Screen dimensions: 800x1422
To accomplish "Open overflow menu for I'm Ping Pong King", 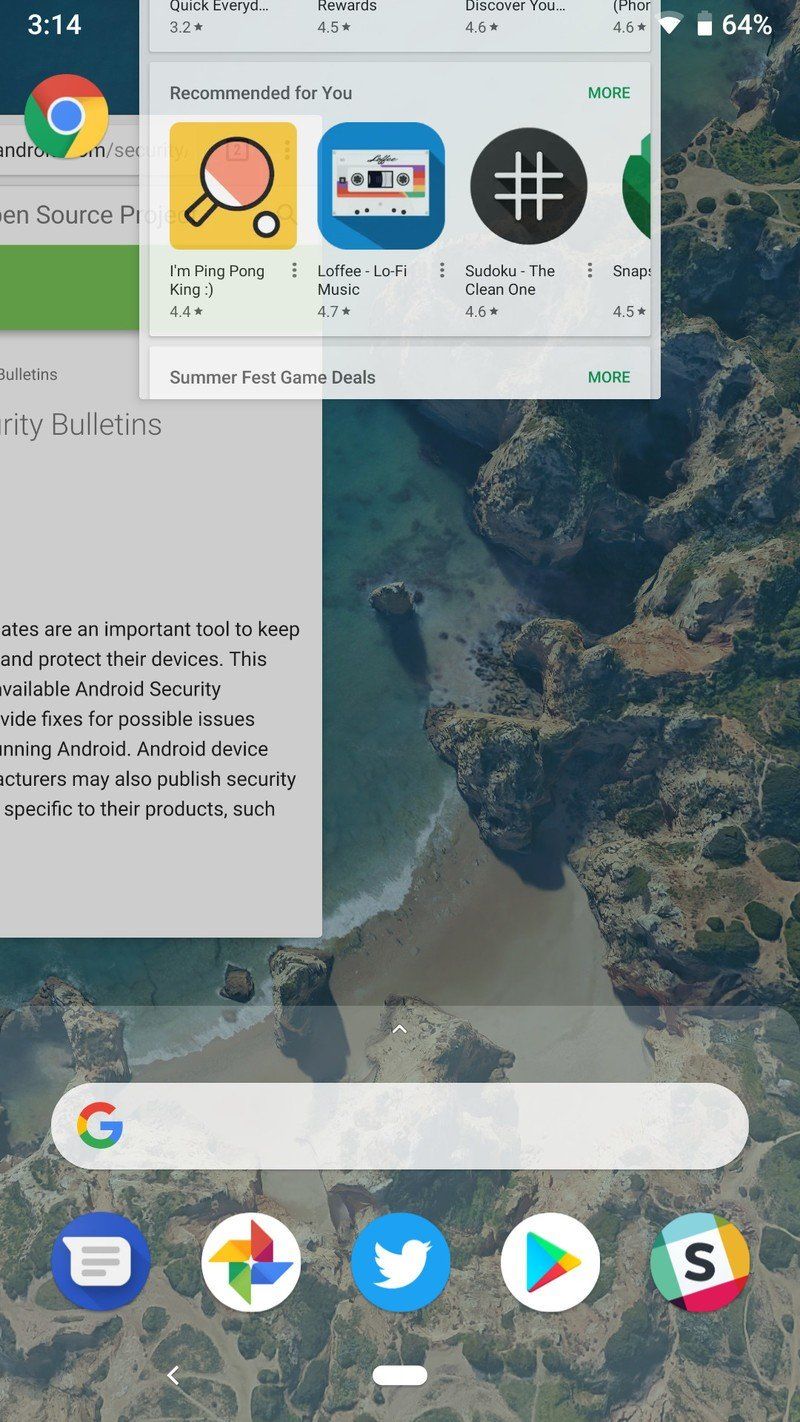I will [294, 271].
